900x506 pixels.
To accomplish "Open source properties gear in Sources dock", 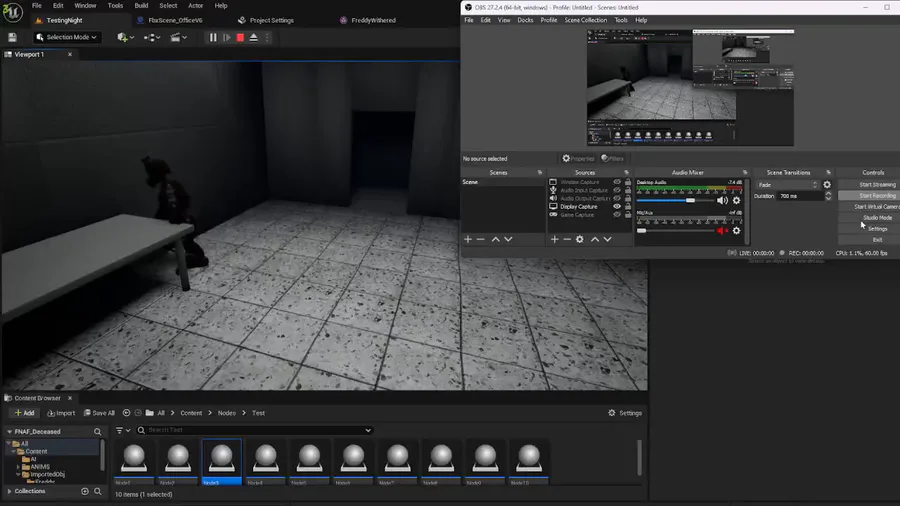I will (580, 239).
